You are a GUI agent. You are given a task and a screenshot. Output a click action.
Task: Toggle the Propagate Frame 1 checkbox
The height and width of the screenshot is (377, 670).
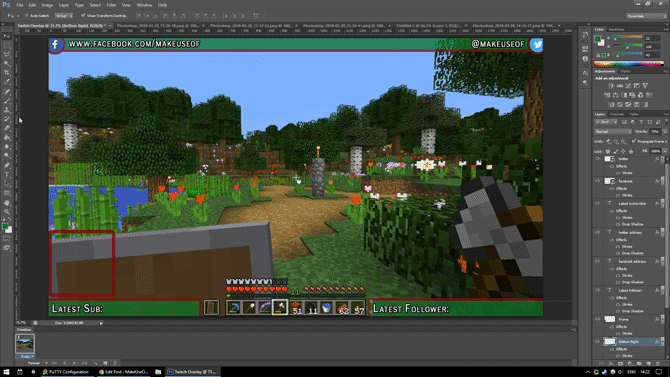point(634,141)
